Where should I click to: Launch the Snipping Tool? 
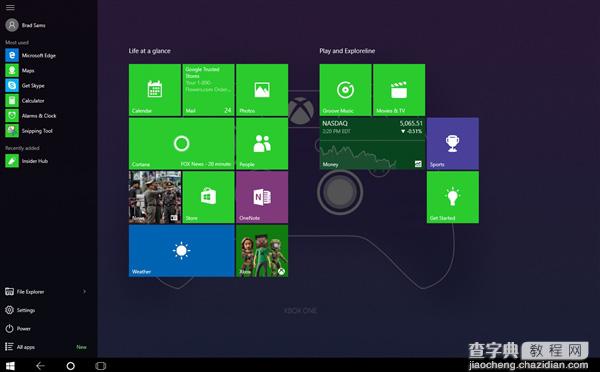[x=29, y=131]
